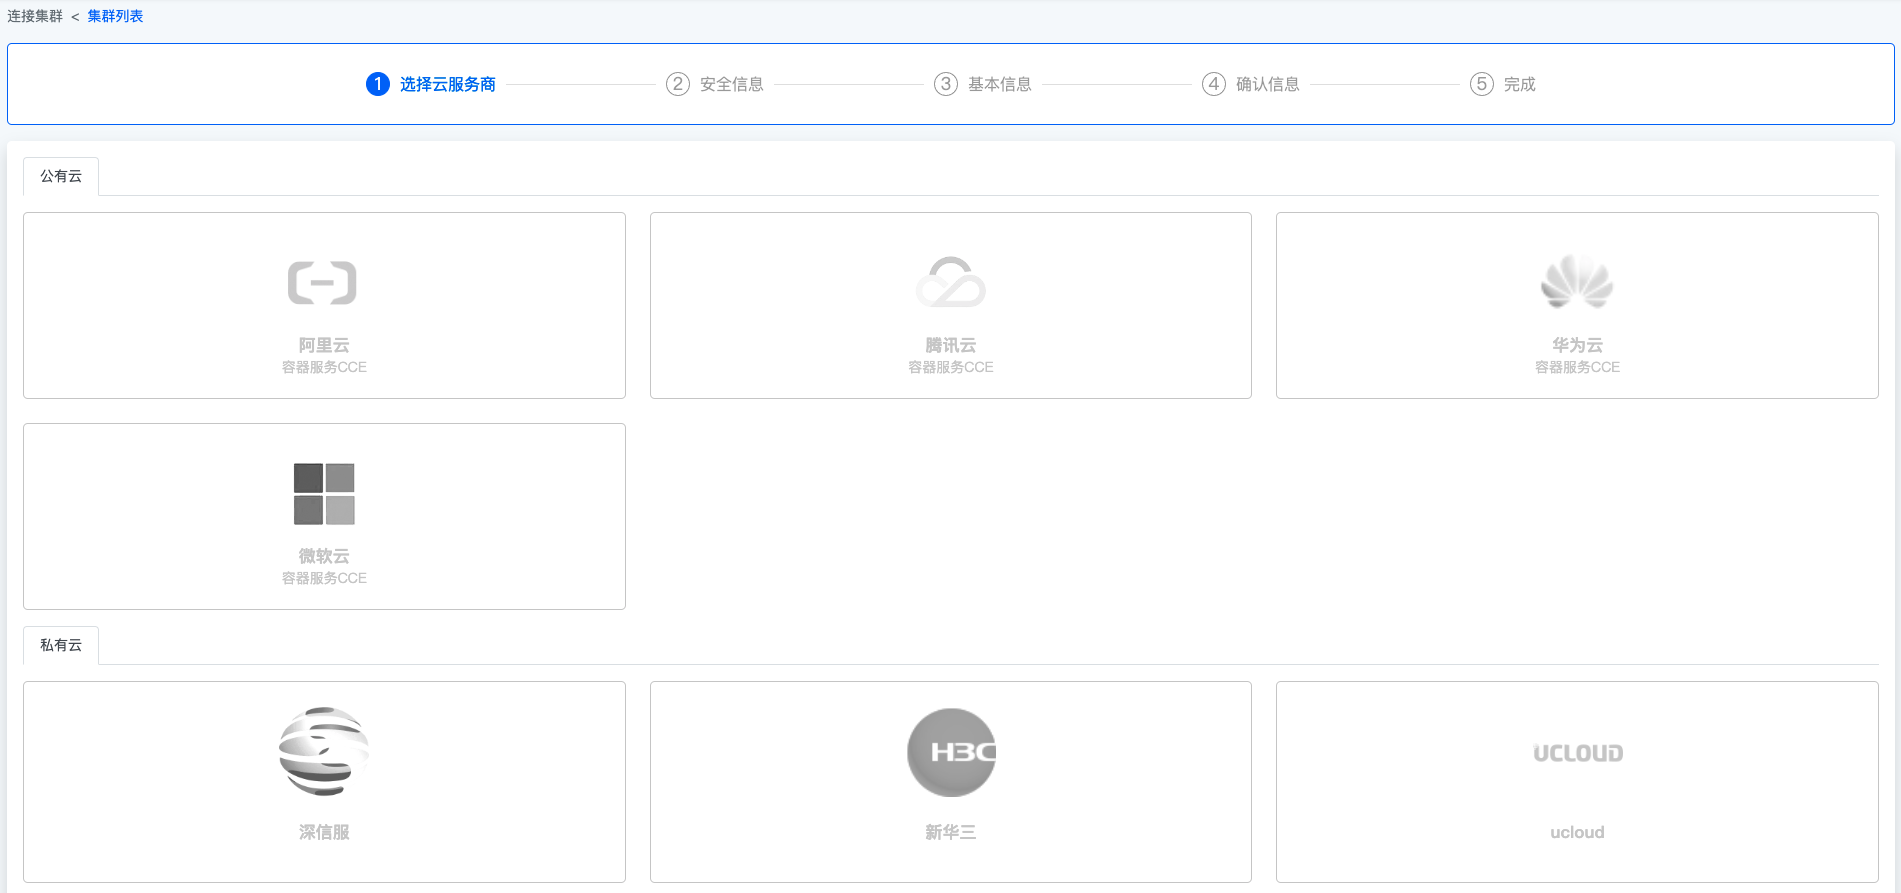Image resolution: width=1901 pixels, height=893 pixels.
Task: Click the ucloud provider name text
Action: [x=1578, y=832]
